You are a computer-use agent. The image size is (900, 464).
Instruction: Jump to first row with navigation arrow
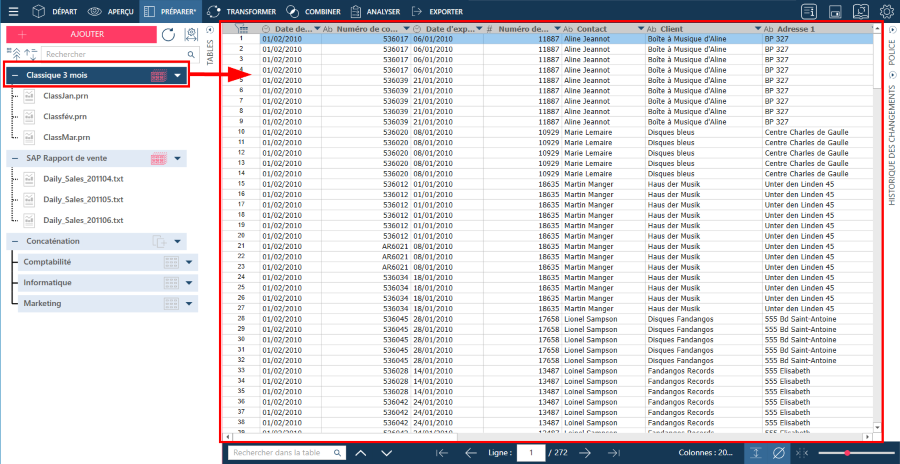(x=442, y=453)
